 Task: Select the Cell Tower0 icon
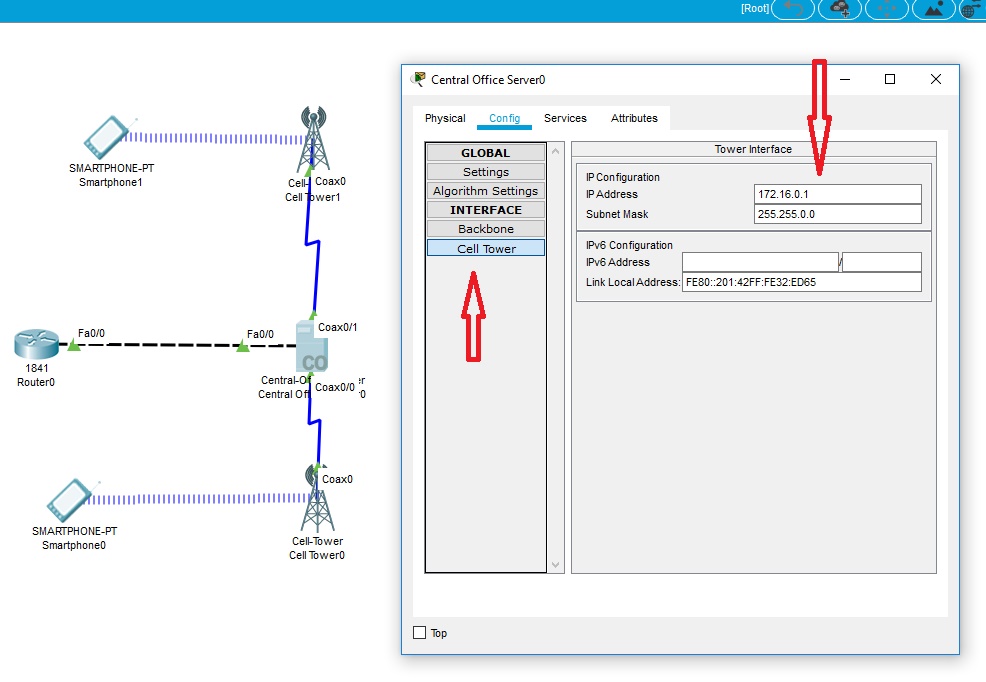pos(317,505)
